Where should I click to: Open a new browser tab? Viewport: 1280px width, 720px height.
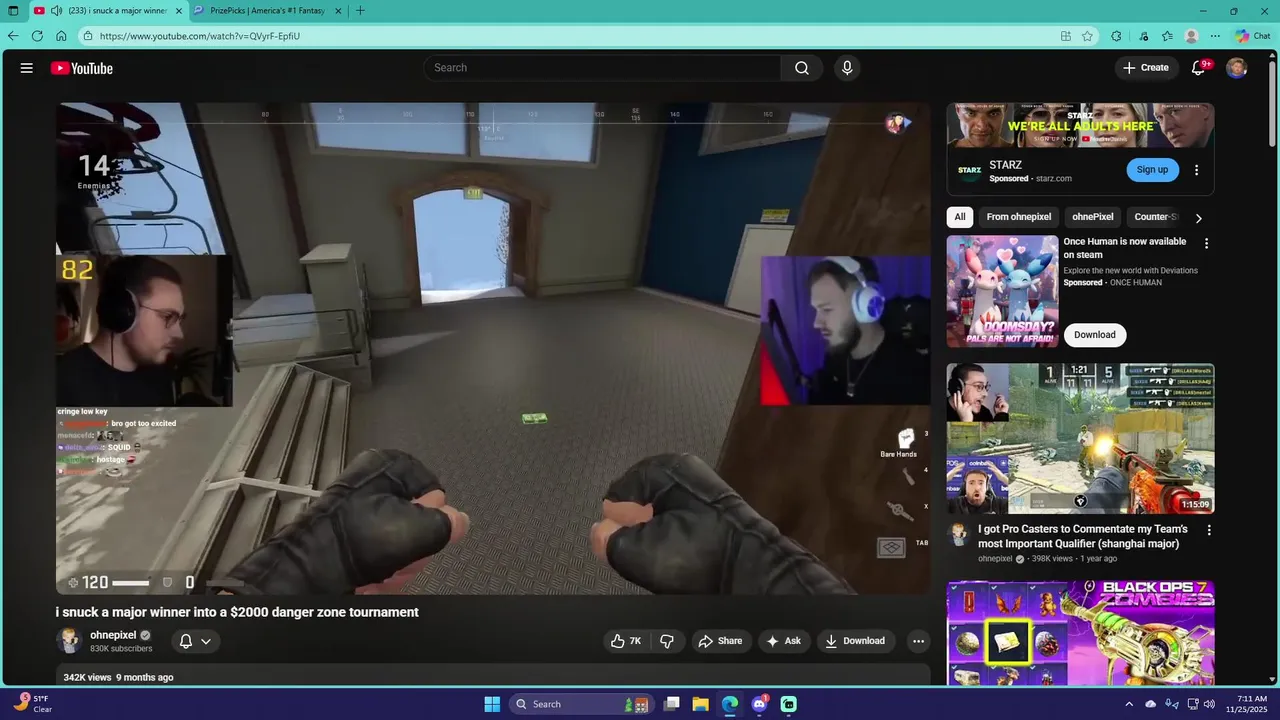coord(360,11)
